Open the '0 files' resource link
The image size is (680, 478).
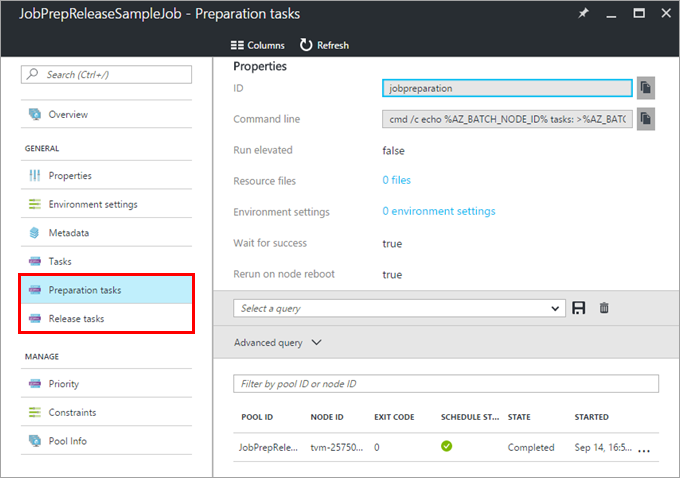pos(396,181)
